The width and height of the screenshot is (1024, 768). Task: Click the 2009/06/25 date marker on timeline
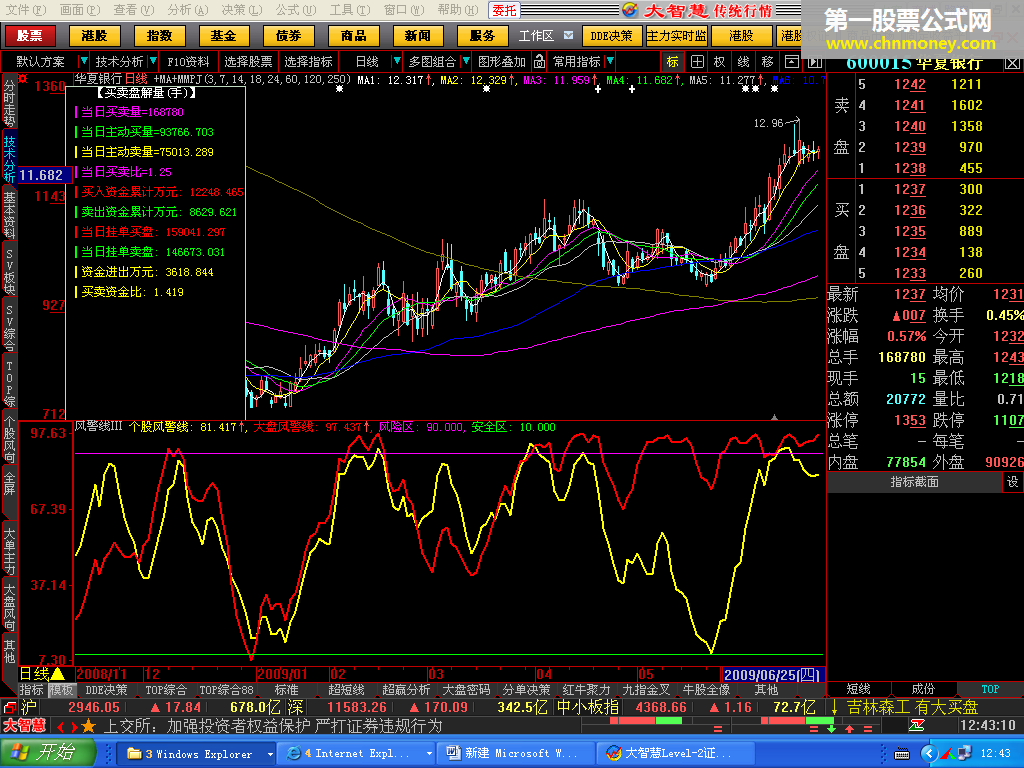[x=772, y=674]
